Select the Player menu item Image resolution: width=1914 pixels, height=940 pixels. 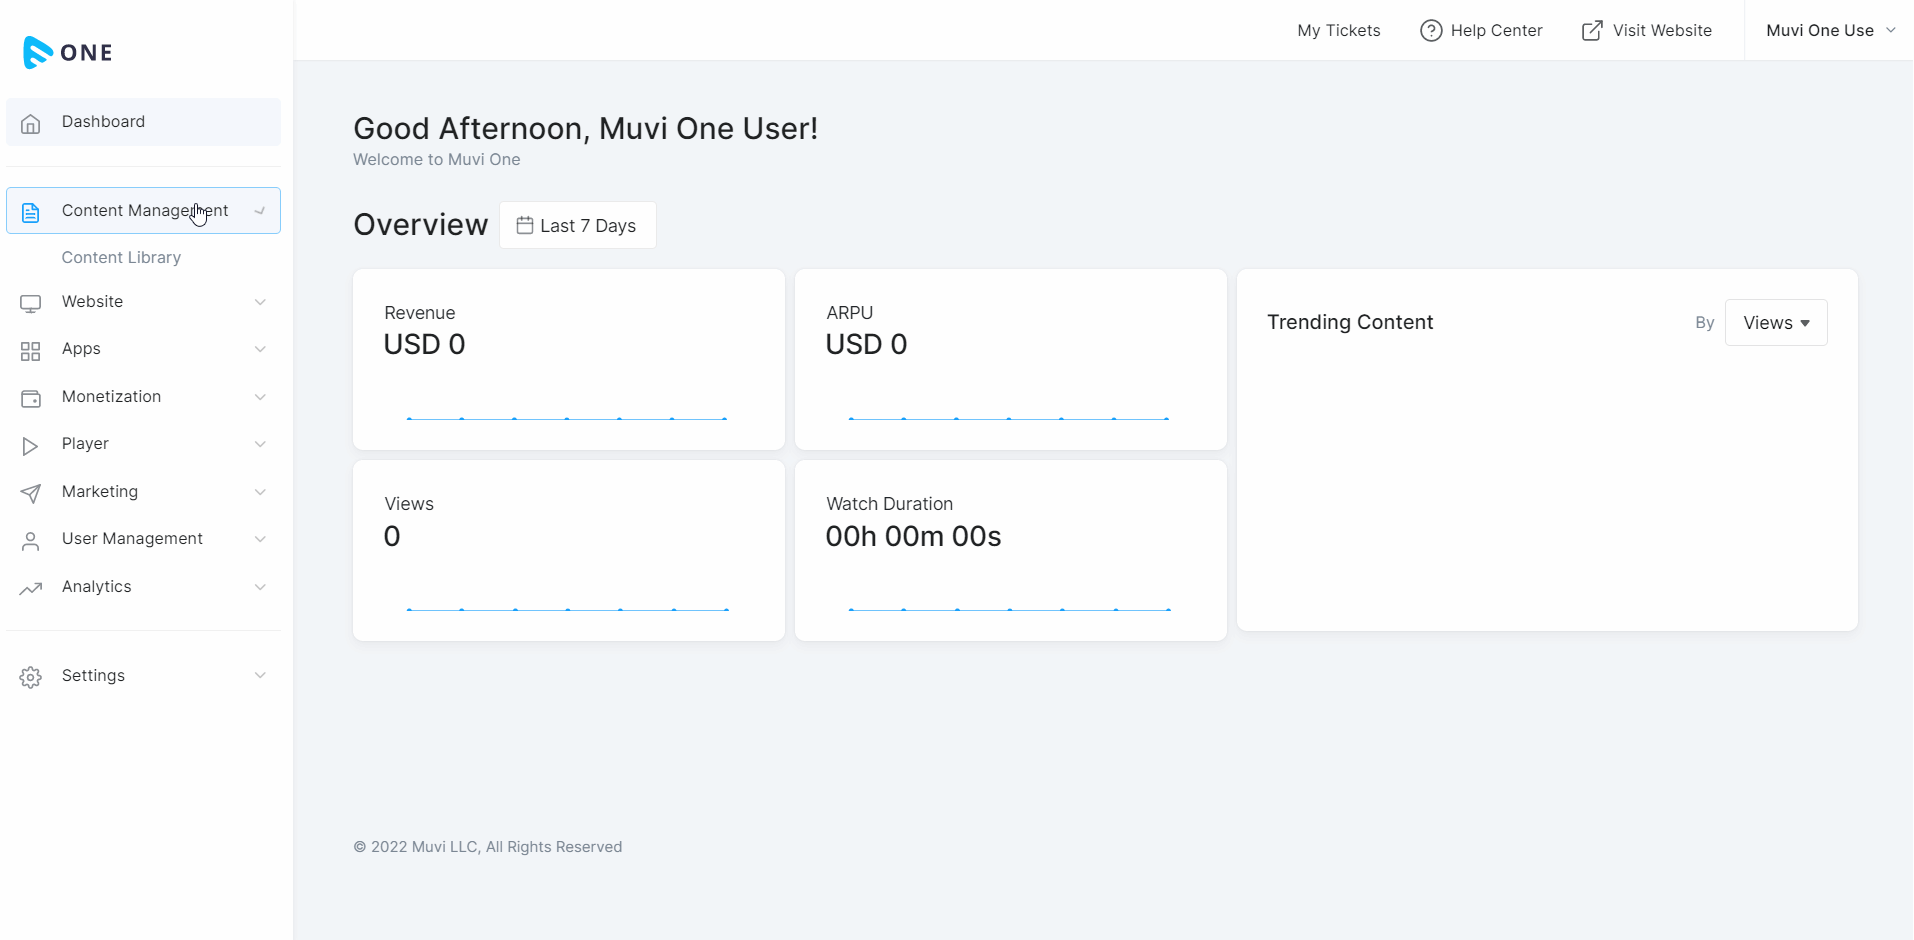[143, 444]
